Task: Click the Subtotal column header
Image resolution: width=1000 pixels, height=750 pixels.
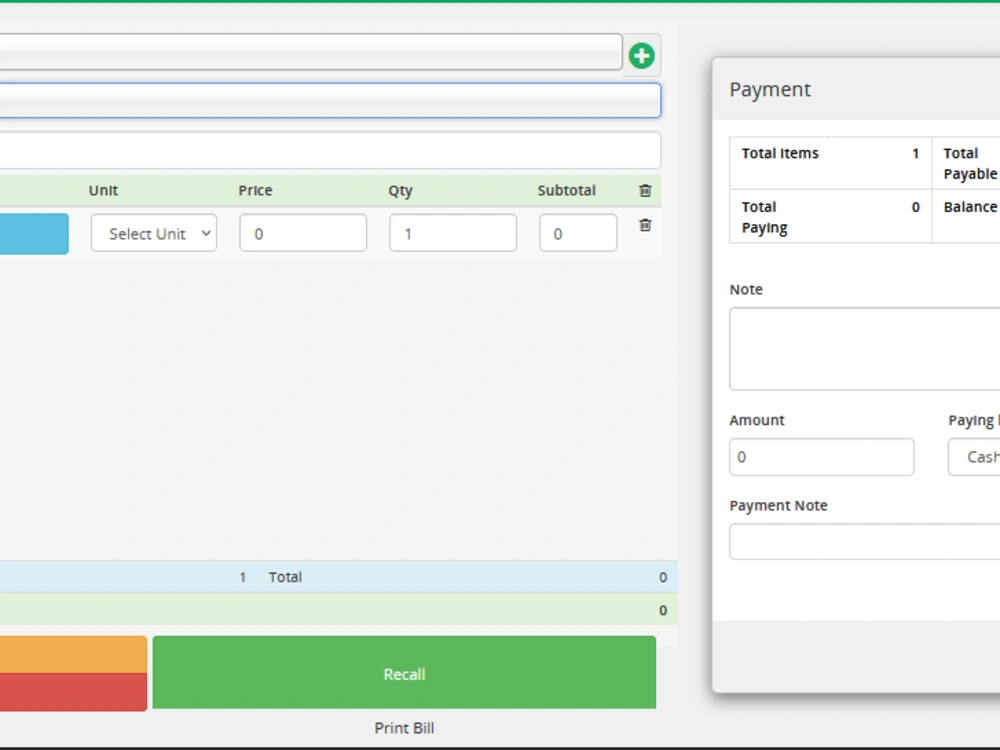Action: pos(566,190)
